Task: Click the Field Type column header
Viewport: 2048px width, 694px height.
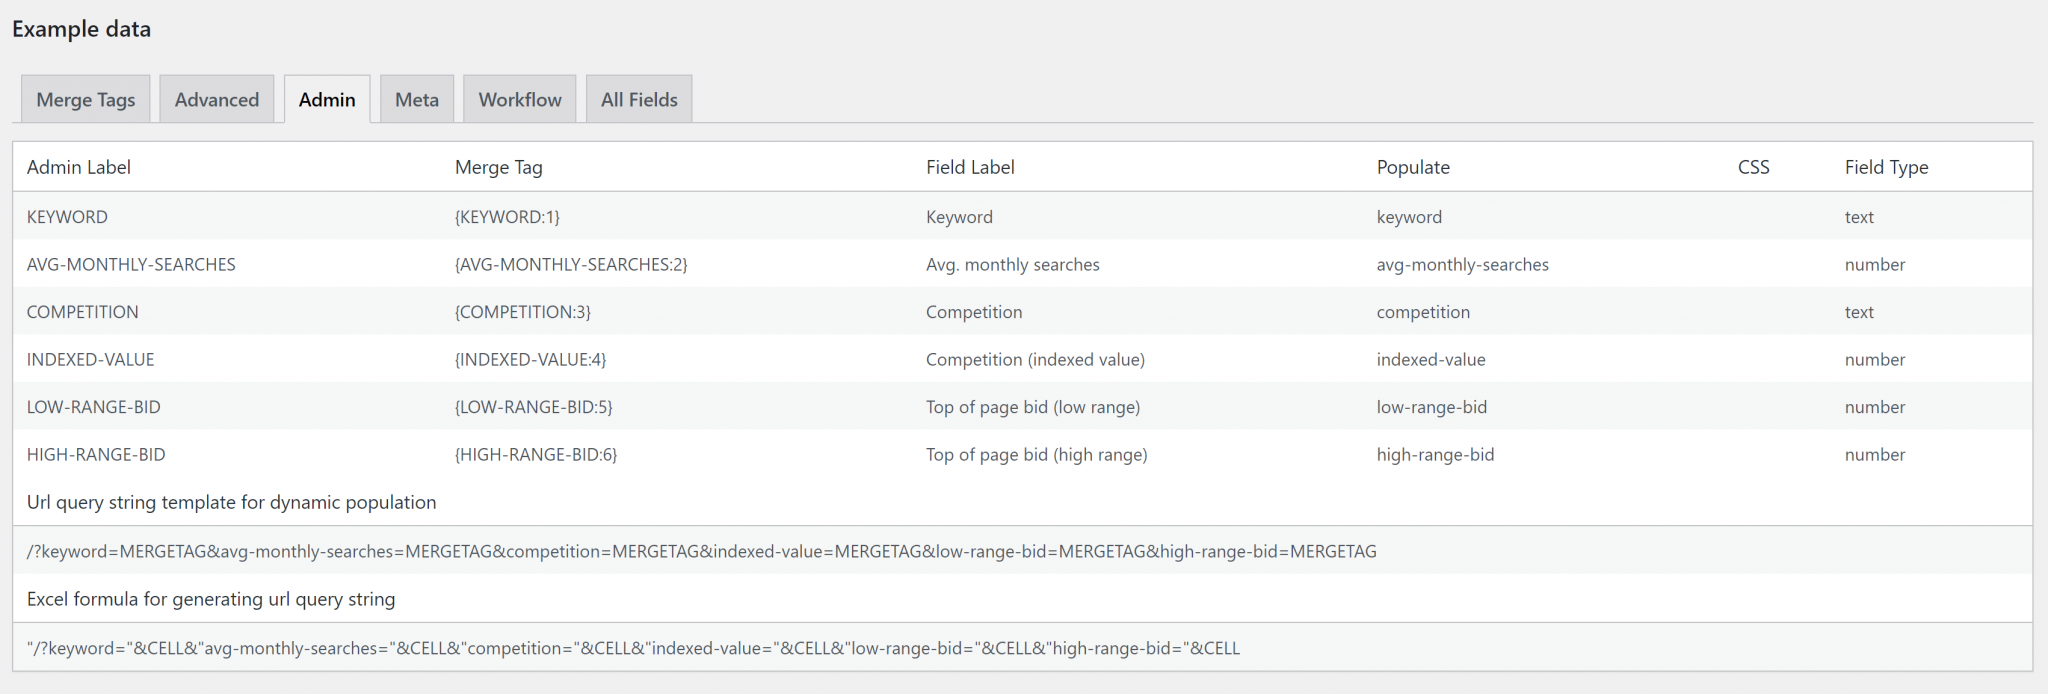Action: pos(1886,168)
